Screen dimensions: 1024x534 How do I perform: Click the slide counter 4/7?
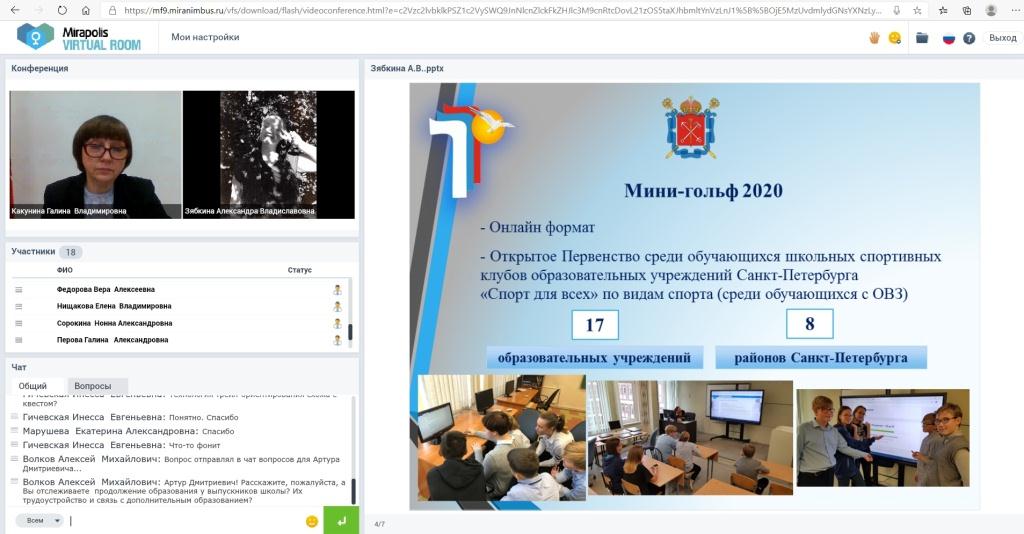tap(379, 524)
